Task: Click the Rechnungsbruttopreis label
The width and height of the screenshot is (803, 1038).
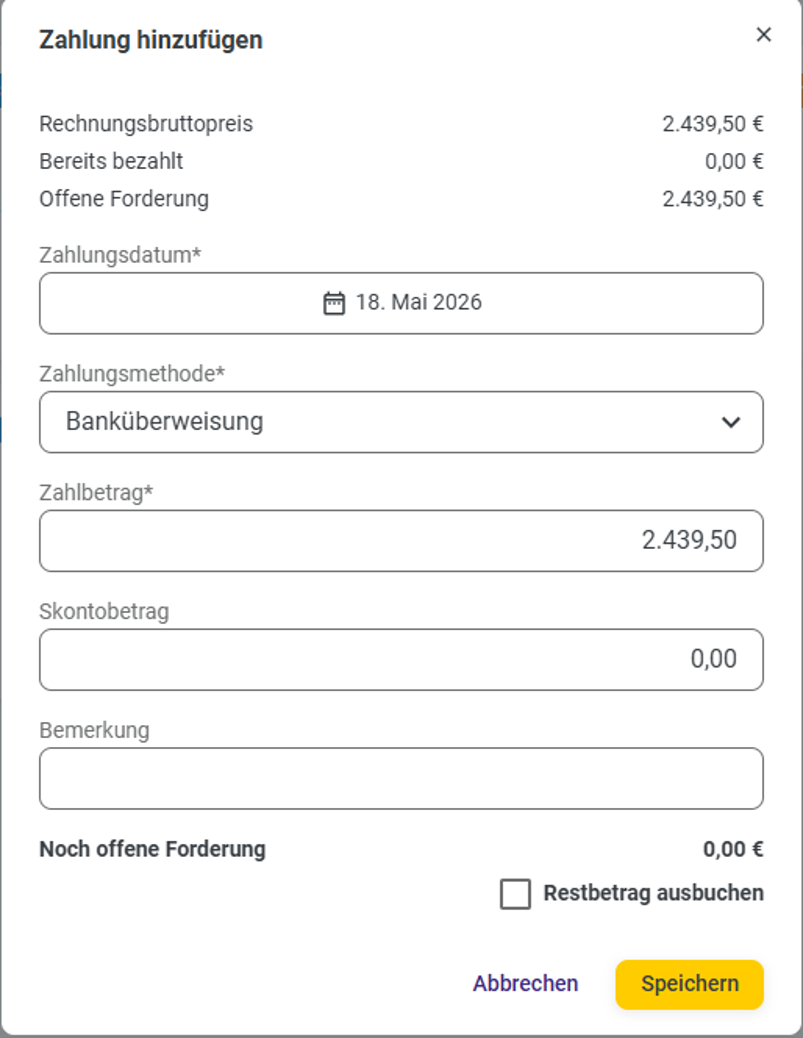Action: 146,124
